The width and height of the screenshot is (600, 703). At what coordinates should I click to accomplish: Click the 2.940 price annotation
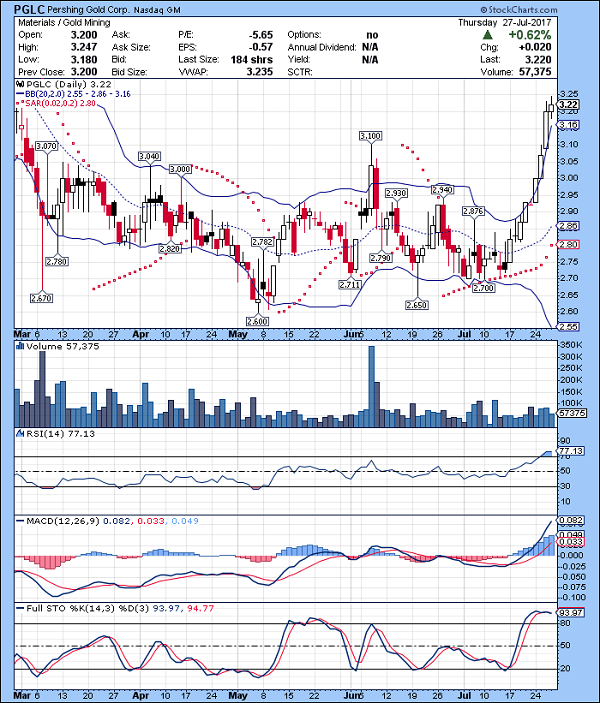[443, 190]
